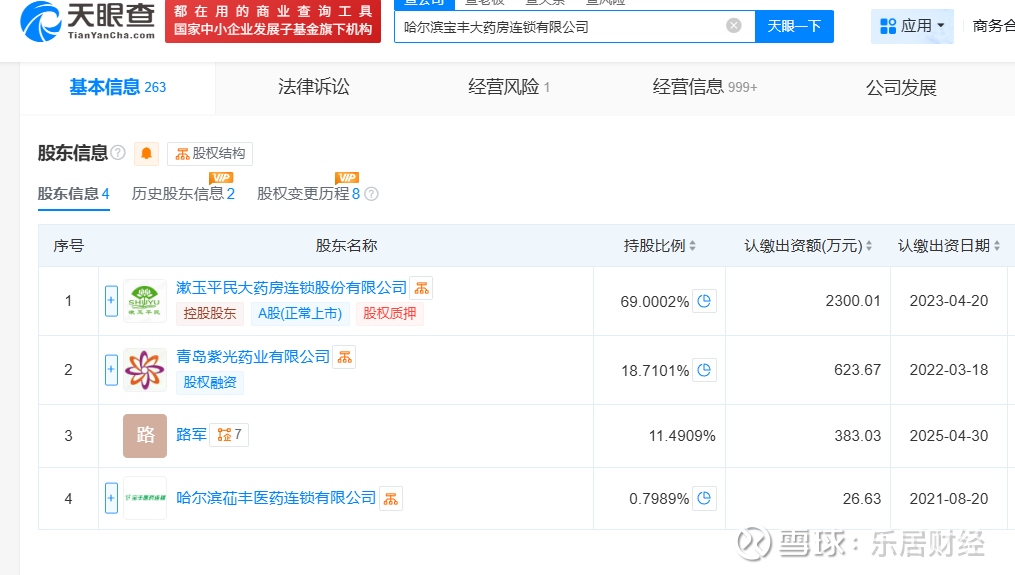Screen dimensions: 1015x575
Task: Click the 漱玉平民 company logo thumbnail
Action: (145, 301)
